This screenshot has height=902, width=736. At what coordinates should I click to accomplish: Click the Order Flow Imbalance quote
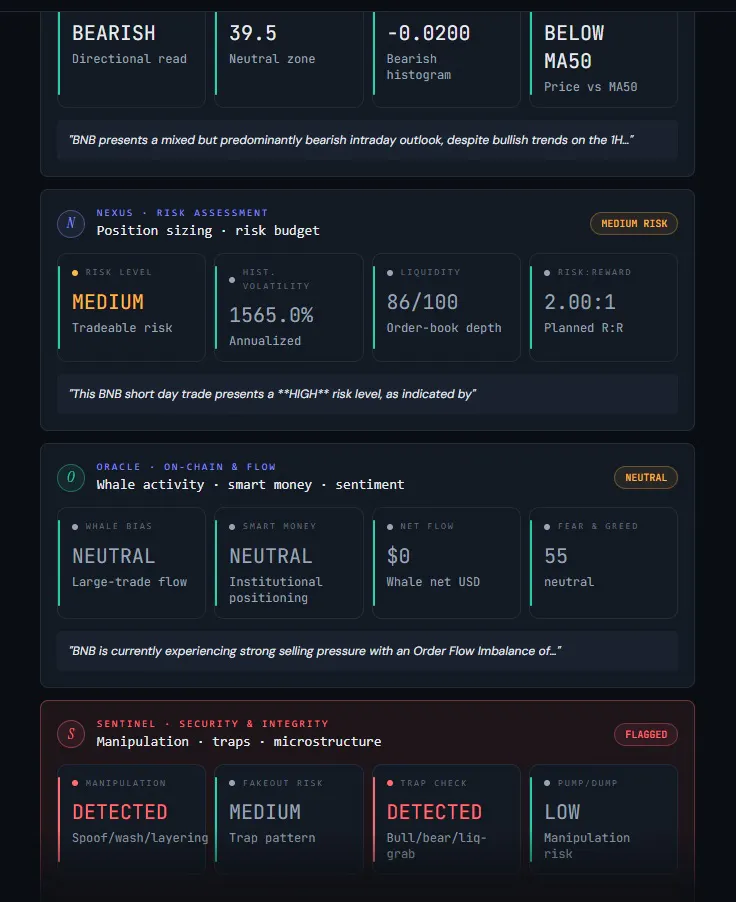pyautogui.click(x=367, y=651)
